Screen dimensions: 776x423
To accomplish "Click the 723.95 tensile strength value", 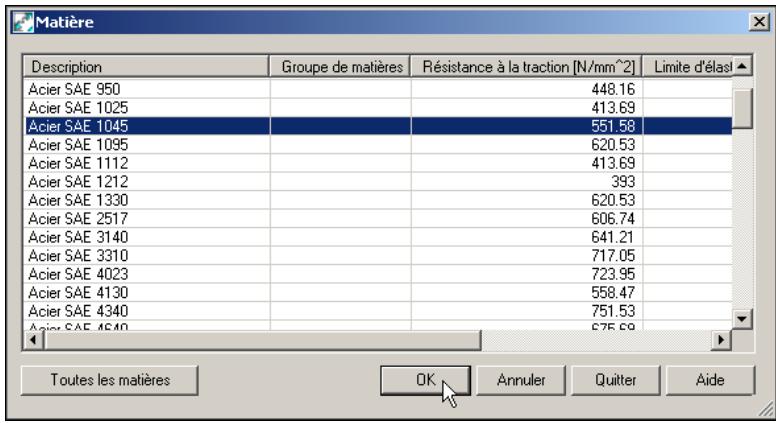I will pyautogui.click(x=613, y=274).
